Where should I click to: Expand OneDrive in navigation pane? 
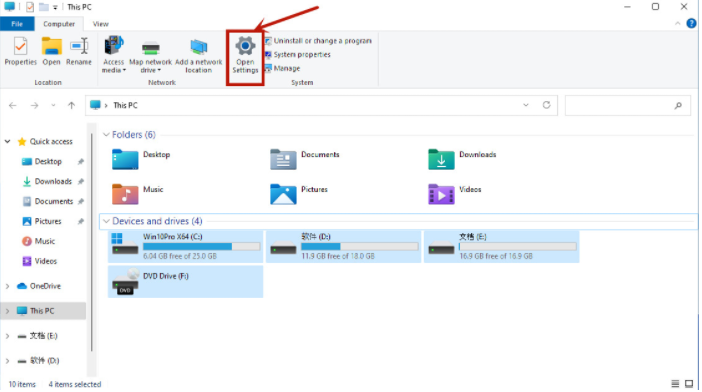8,286
